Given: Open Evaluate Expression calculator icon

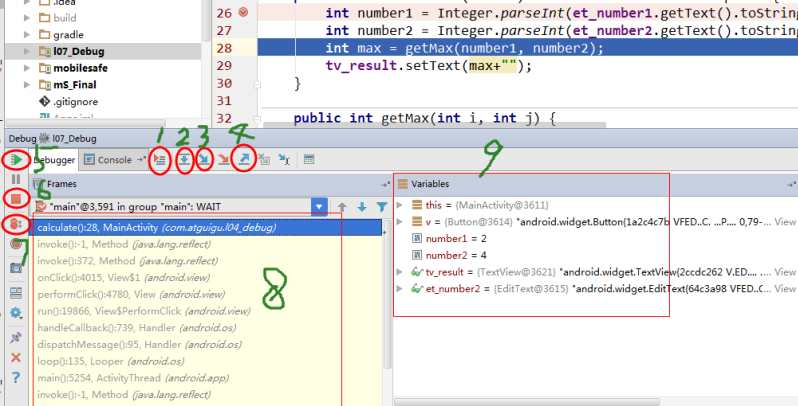Looking at the screenshot, I should tap(309, 160).
